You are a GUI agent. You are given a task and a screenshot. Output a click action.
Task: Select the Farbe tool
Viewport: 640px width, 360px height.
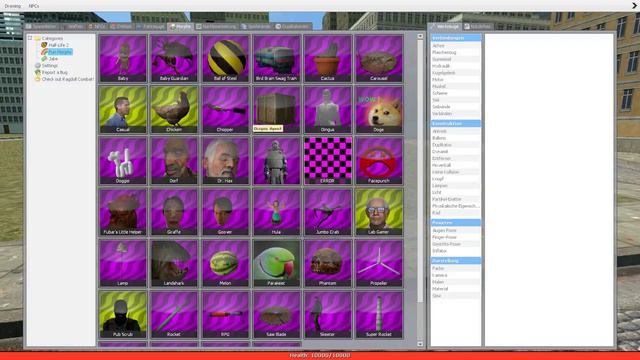(x=456, y=268)
